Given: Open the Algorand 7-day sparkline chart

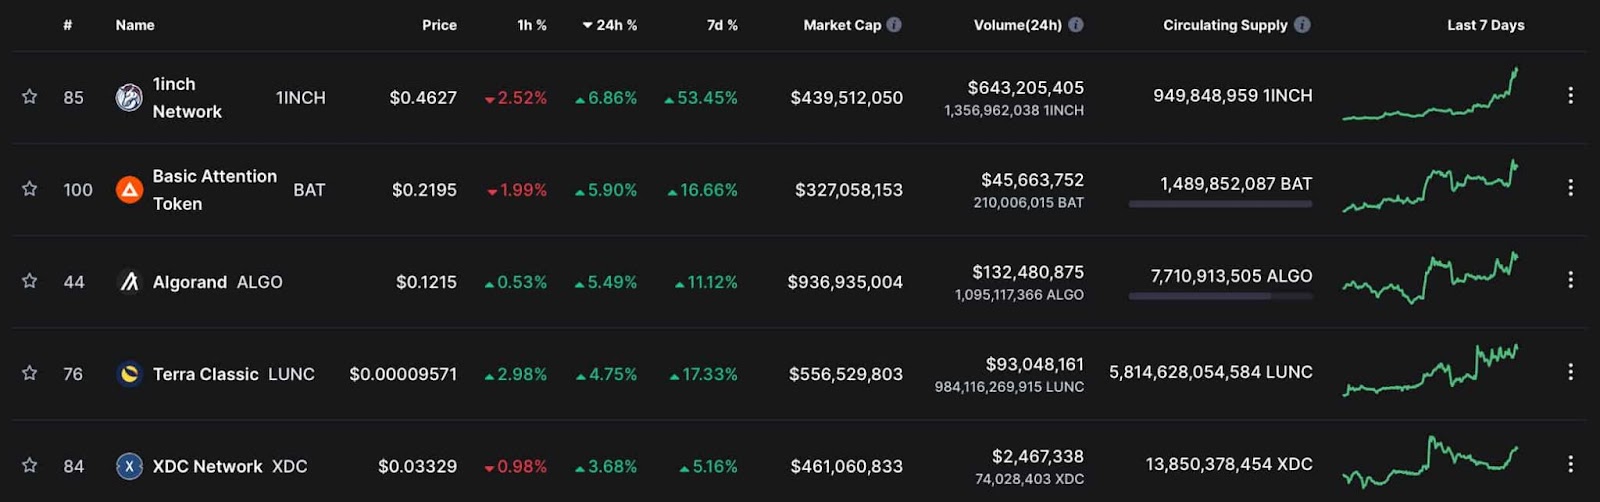Looking at the screenshot, I should [x=1430, y=279].
